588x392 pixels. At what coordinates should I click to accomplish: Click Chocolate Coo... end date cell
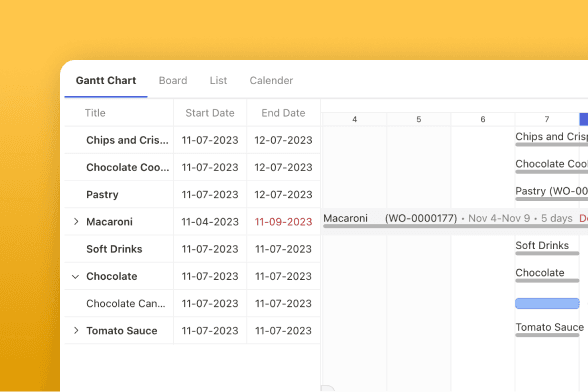point(284,167)
